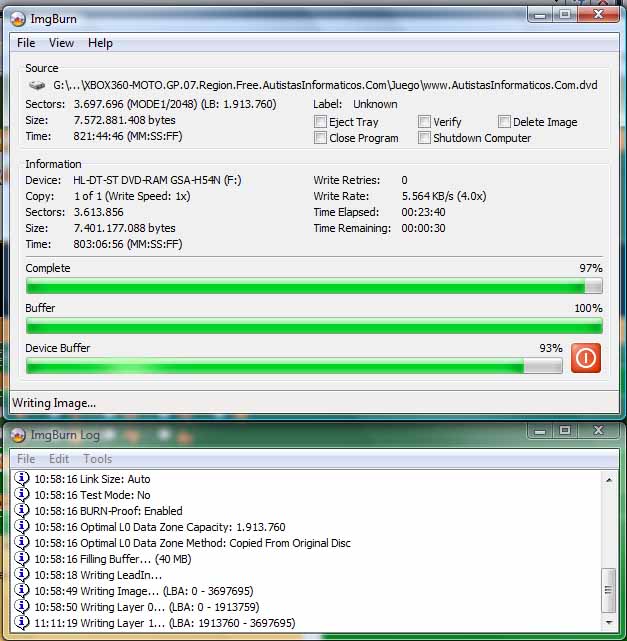Click log line BURN-Proof: Enabled
The width and height of the screenshot is (627, 641).
click(108, 511)
